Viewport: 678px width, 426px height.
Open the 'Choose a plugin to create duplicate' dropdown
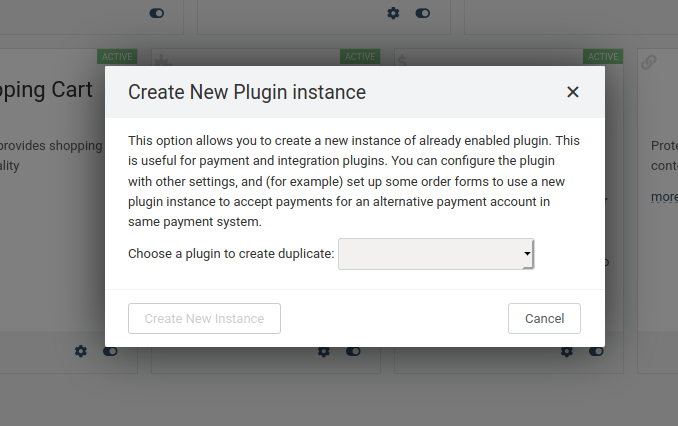(436, 254)
